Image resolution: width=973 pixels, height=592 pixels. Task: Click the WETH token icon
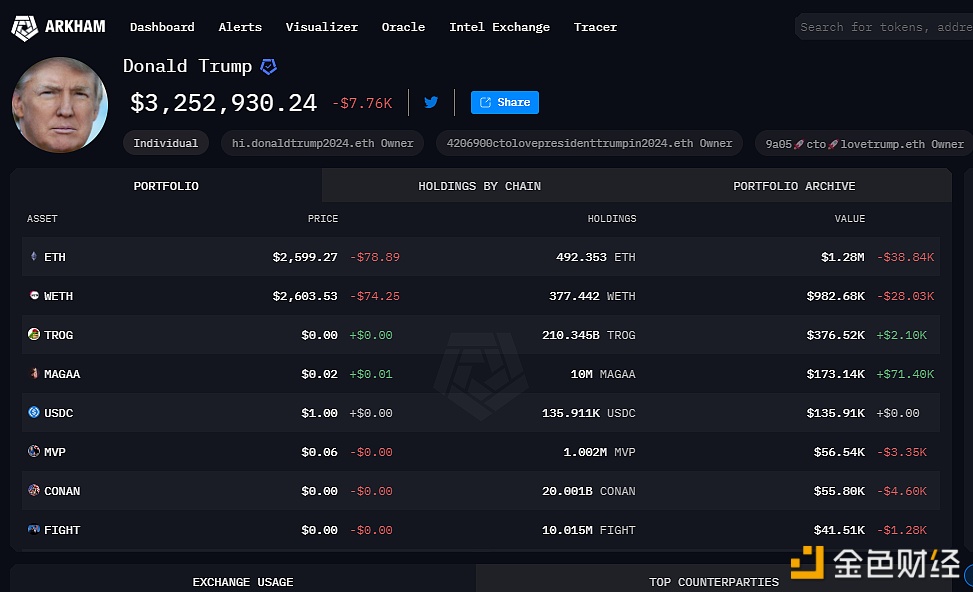tap(34, 295)
